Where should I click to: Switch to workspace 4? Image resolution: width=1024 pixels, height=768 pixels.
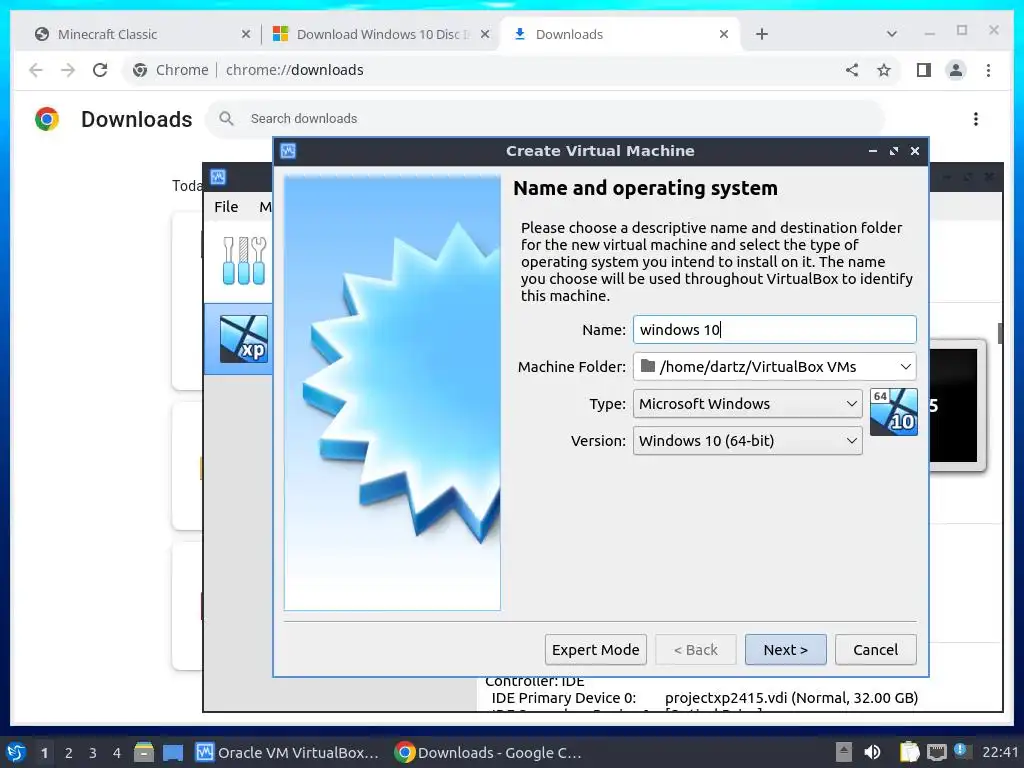117,753
